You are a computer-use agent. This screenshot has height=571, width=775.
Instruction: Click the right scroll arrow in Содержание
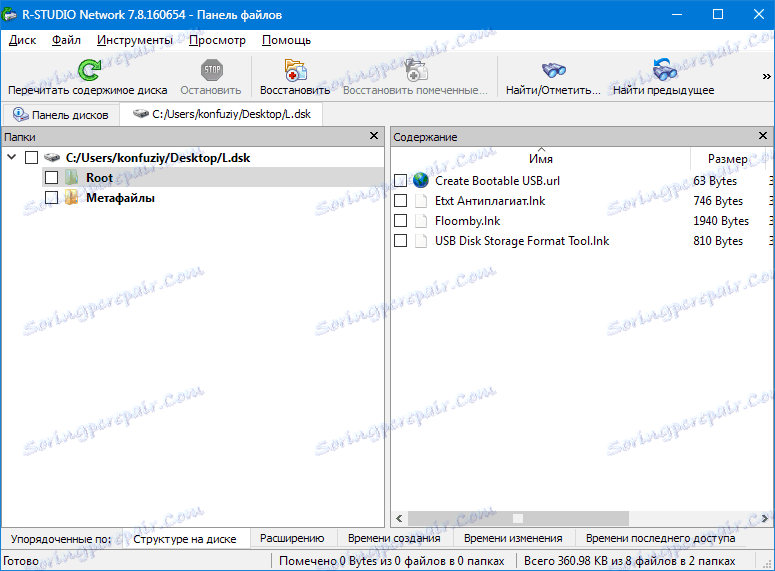[x=765, y=519]
